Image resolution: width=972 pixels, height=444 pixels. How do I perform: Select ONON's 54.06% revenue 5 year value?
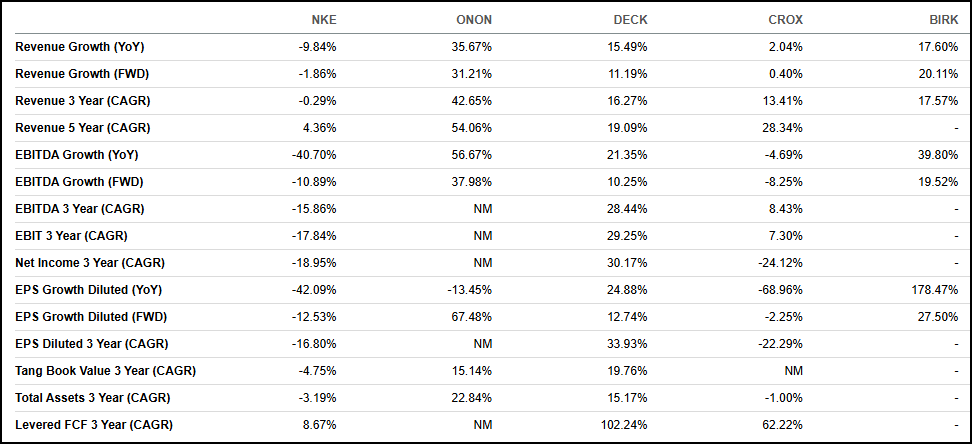pyautogui.click(x=471, y=128)
